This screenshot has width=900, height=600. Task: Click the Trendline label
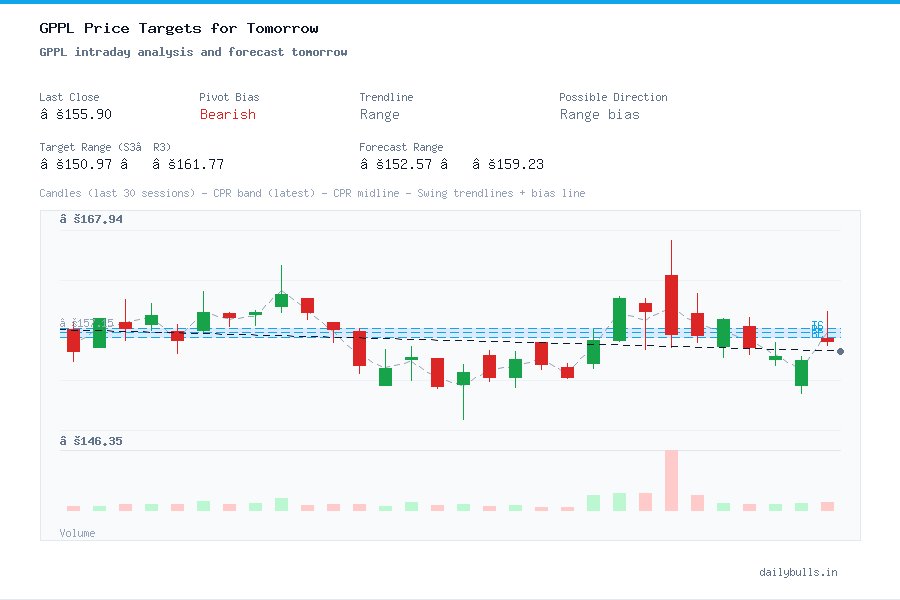pos(386,97)
